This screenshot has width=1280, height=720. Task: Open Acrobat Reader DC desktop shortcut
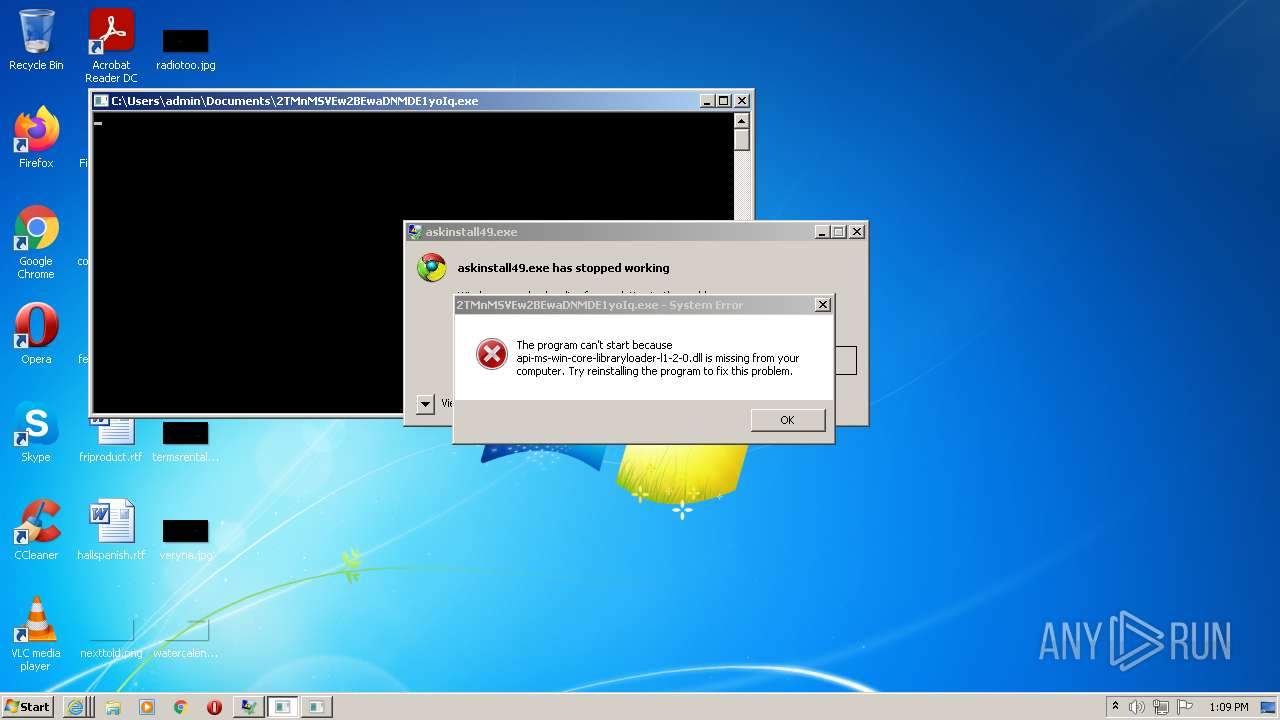[x=111, y=46]
